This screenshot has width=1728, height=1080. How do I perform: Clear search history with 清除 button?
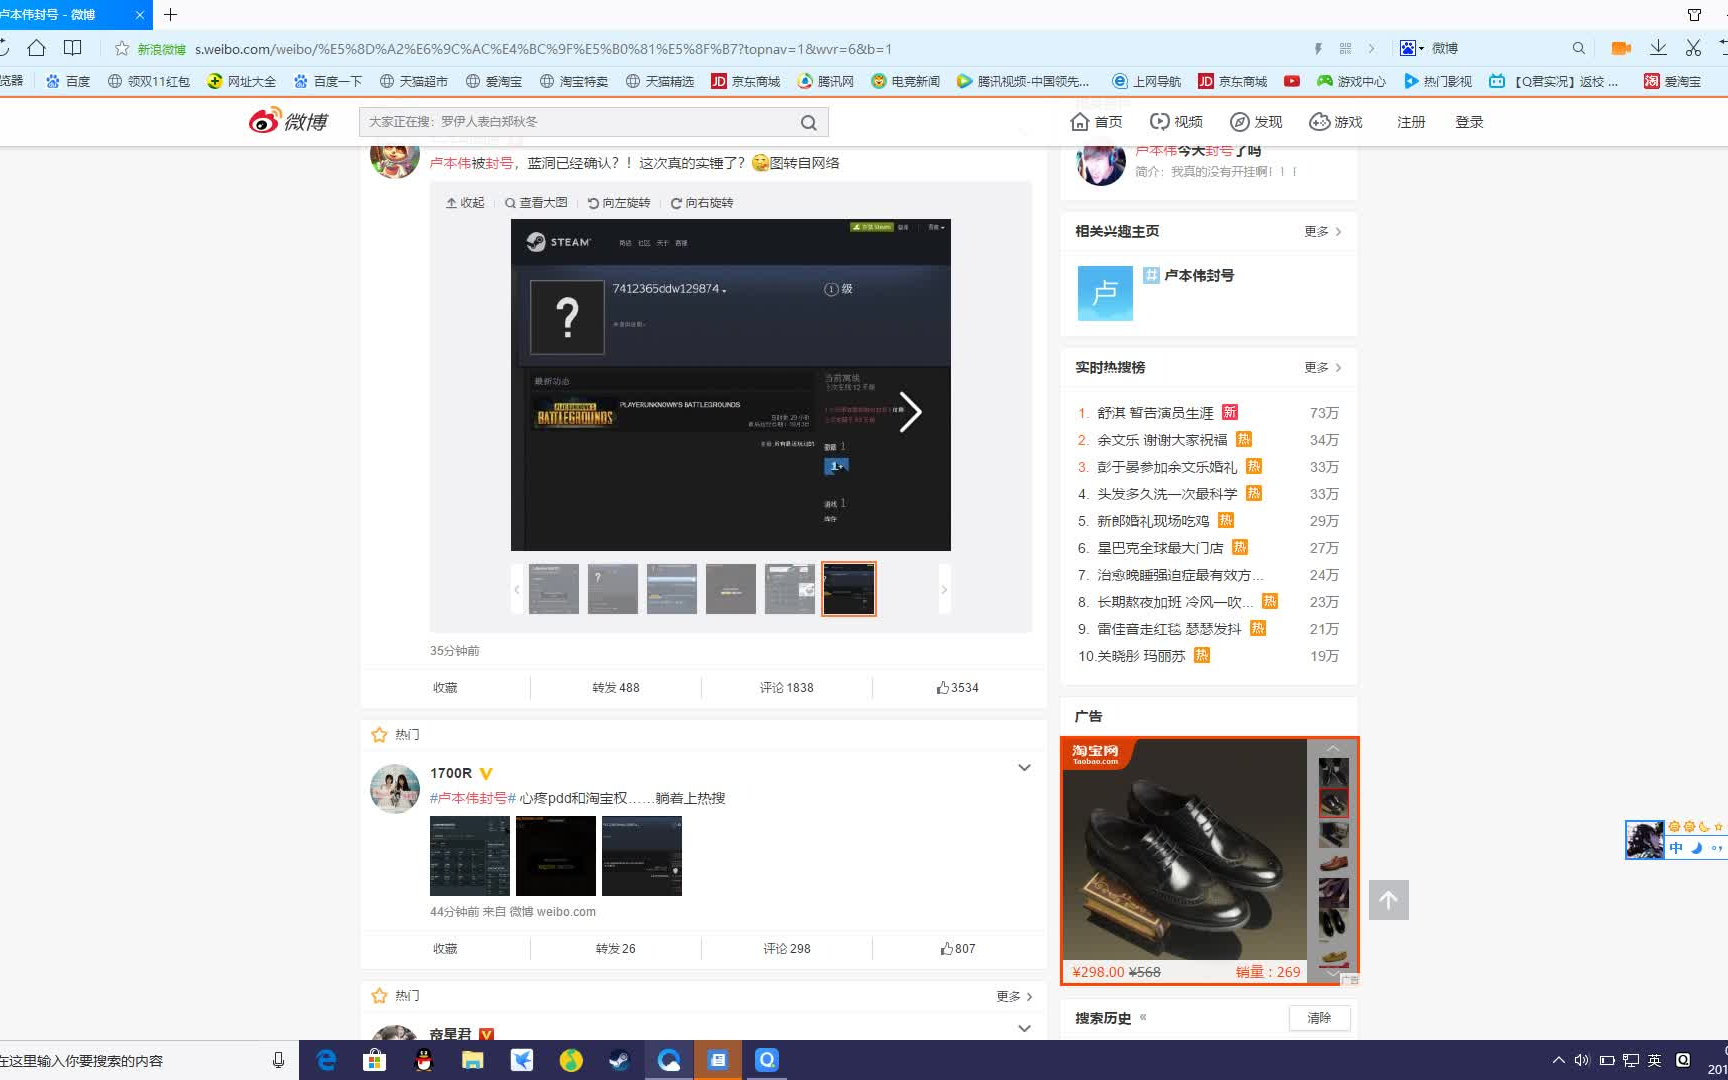tap(1319, 1018)
